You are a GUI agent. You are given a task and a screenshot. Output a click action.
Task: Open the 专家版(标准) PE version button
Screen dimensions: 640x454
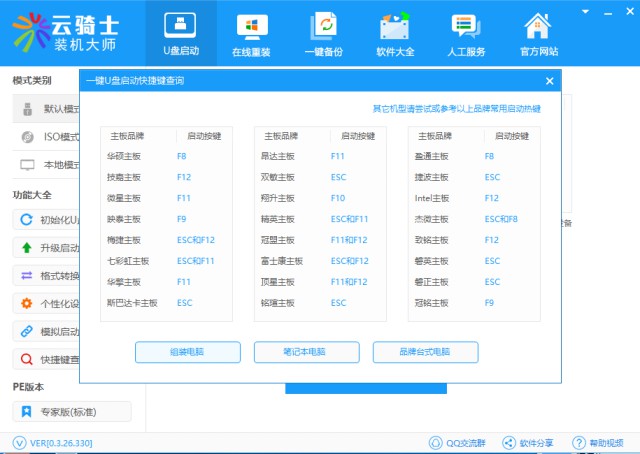[x=72, y=412]
